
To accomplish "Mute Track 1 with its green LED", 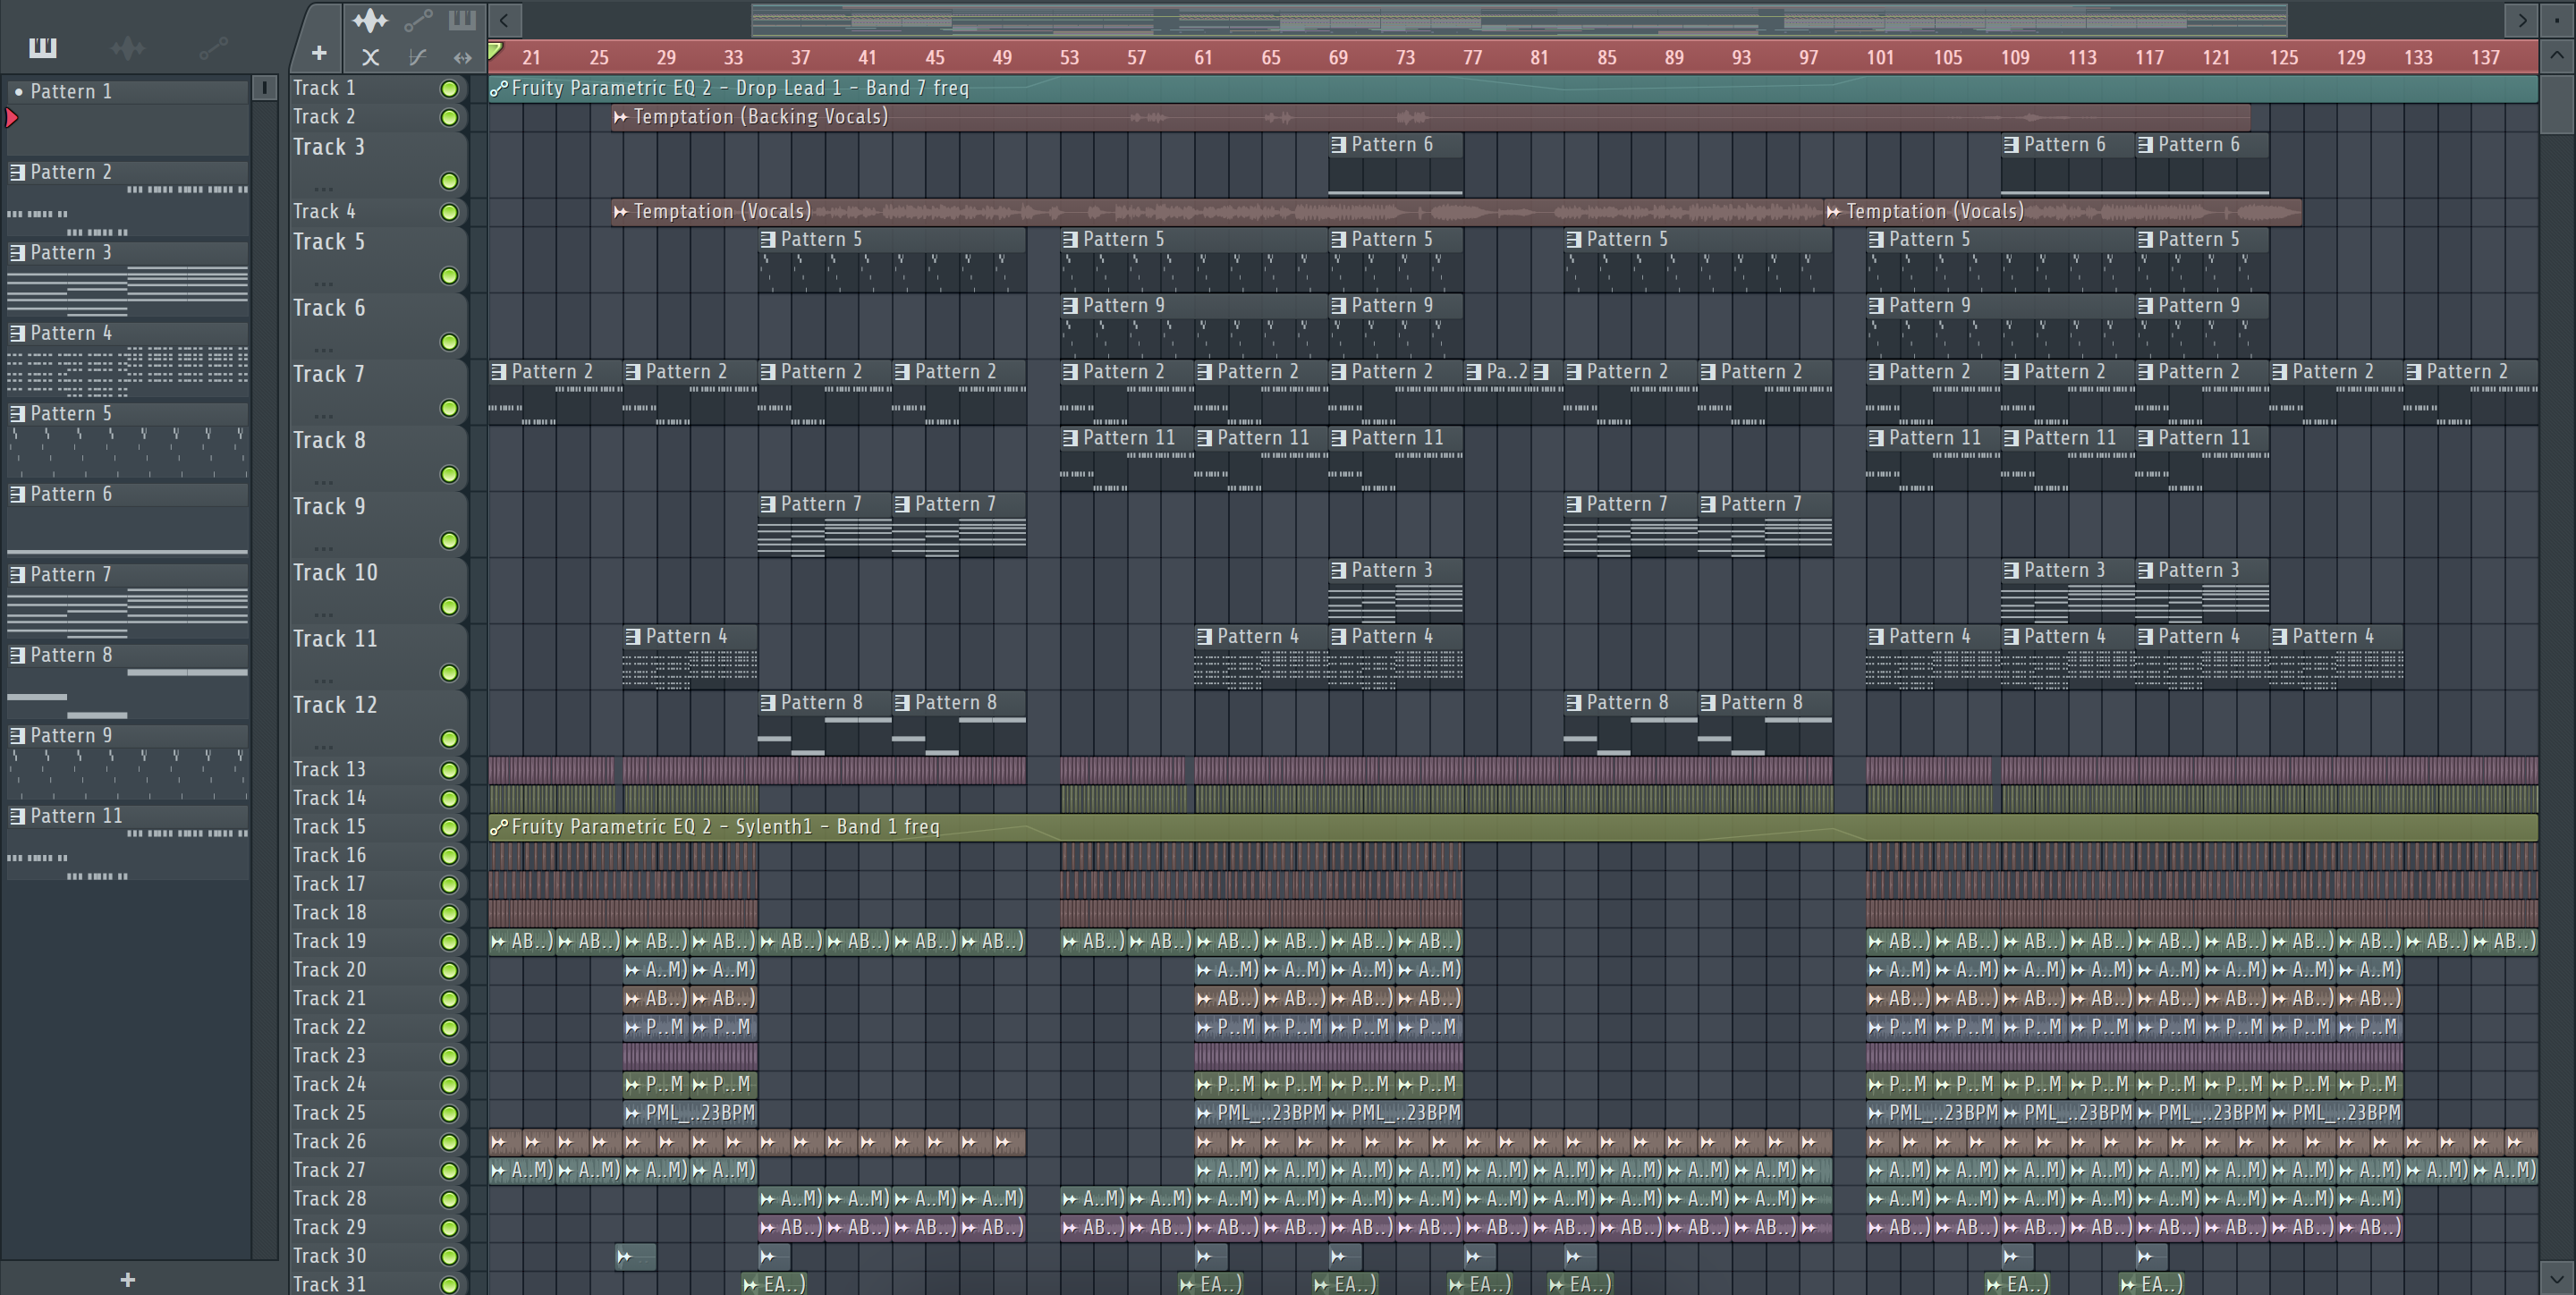I will tap(450, 89).
